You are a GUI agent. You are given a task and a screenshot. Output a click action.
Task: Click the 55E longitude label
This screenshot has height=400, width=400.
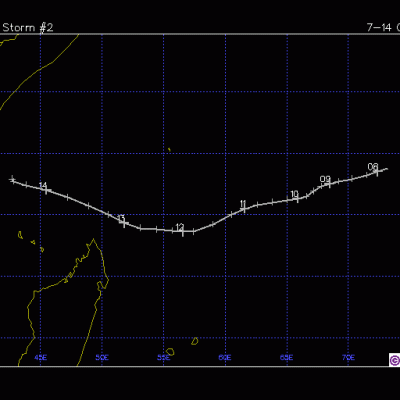[x=164, y=358]
